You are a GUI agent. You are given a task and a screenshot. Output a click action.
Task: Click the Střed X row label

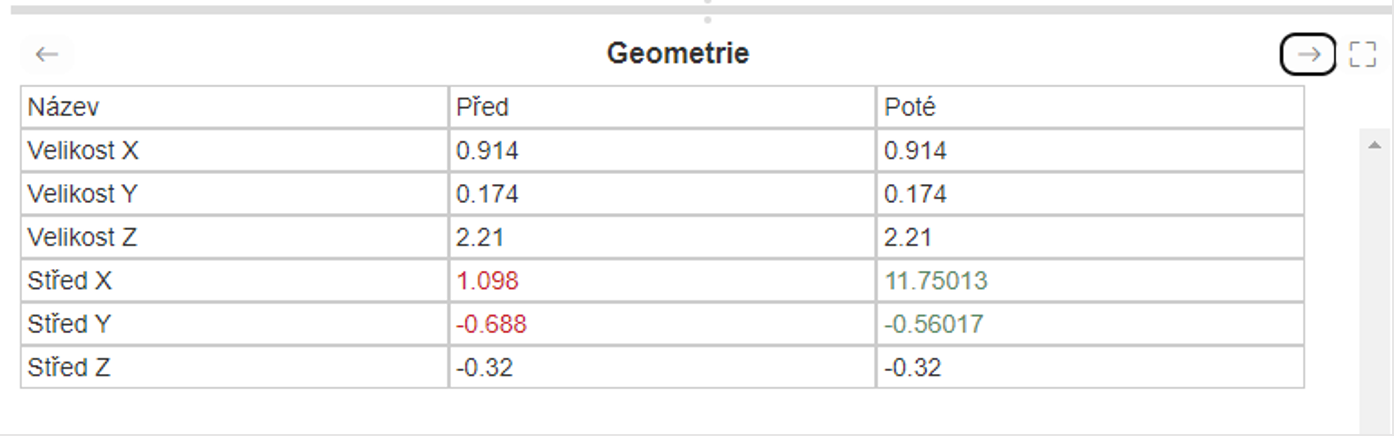point(70,281)
